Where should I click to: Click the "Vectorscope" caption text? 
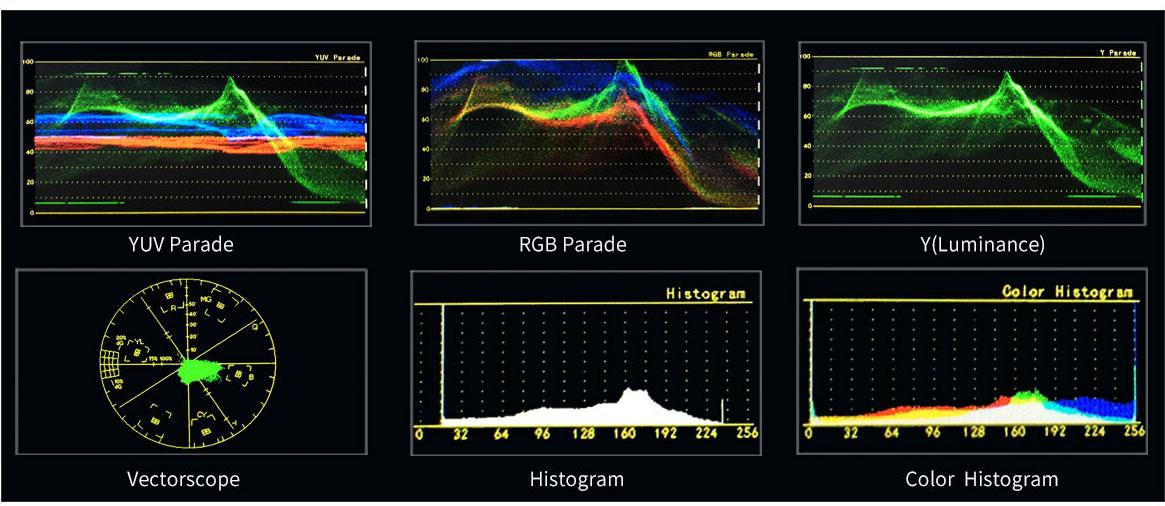(x=184, y=479)
